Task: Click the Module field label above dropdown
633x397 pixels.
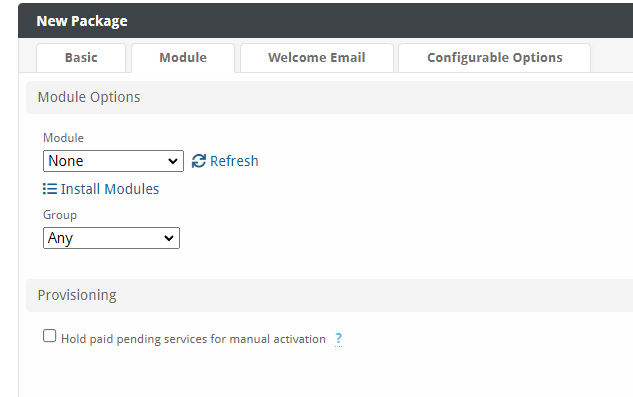Action: [63, 138]
